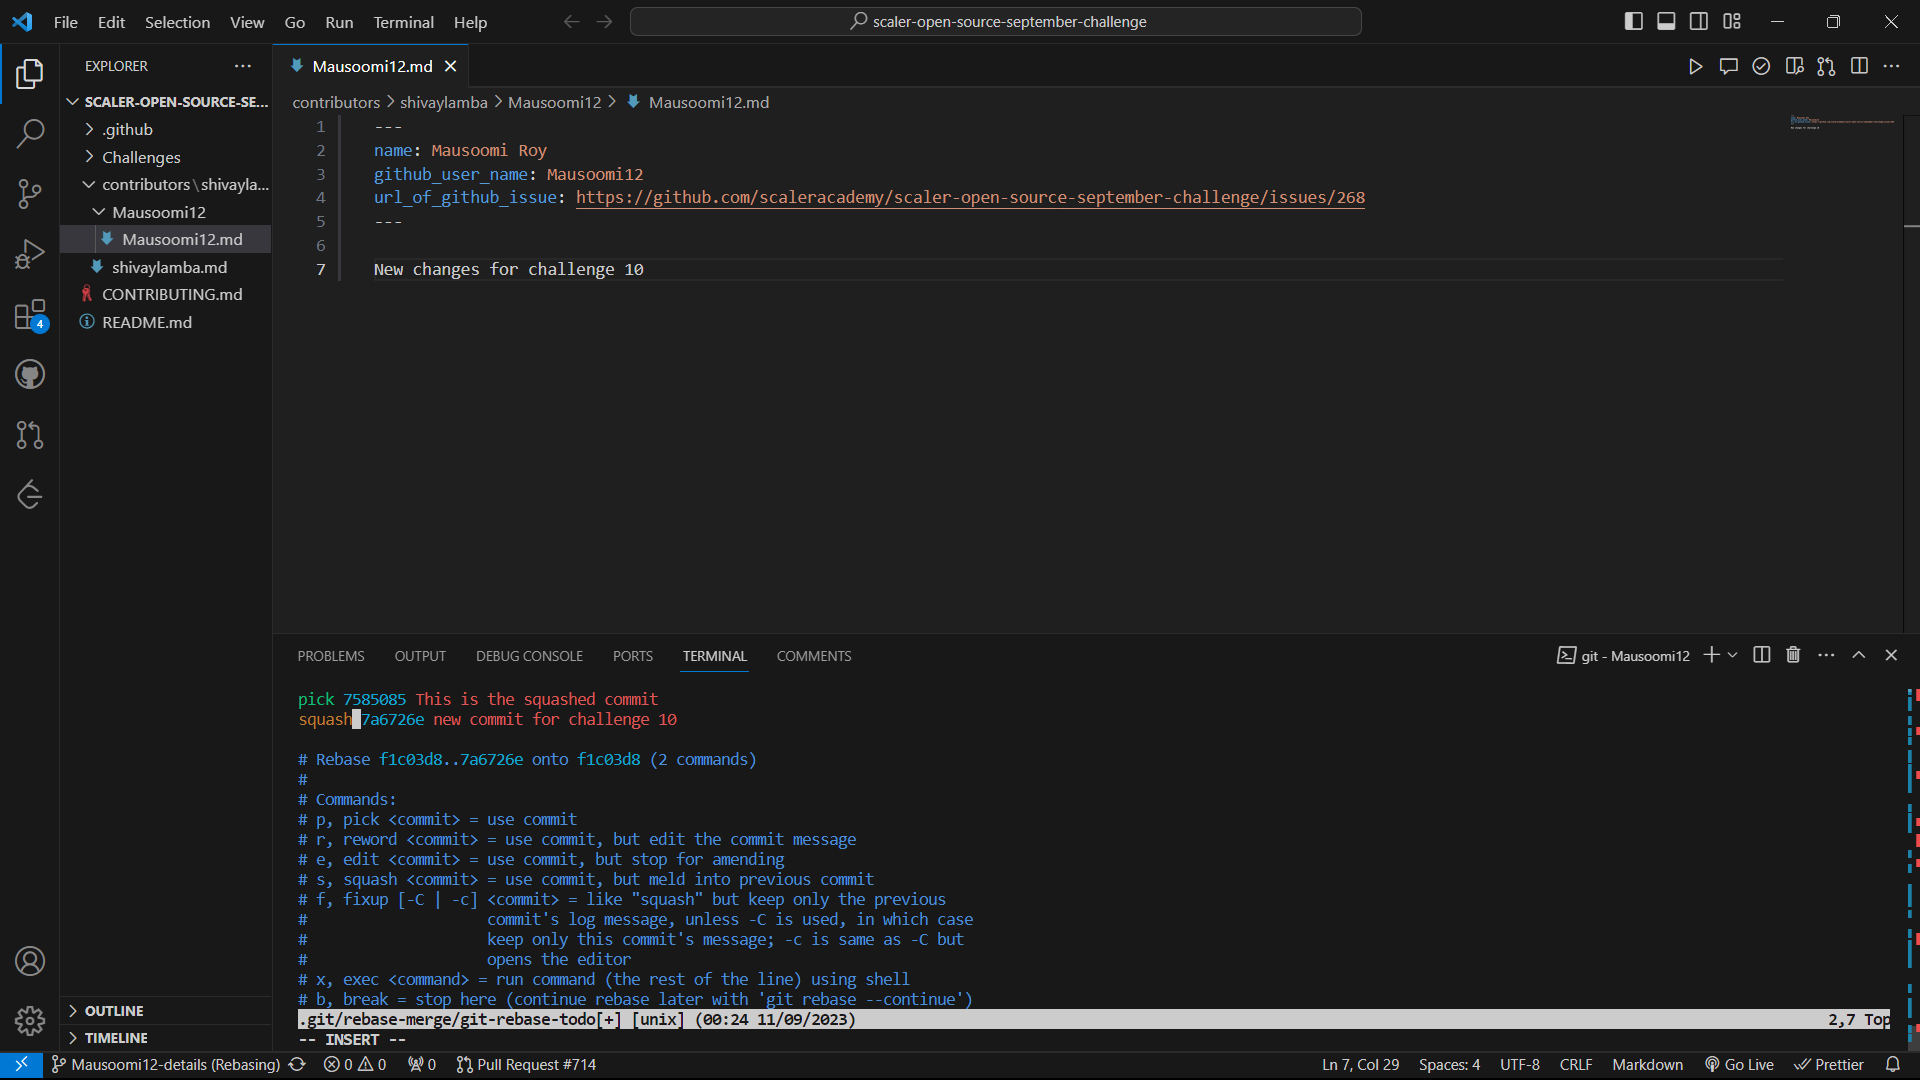Open the Extensions view icon
Image resolution: width=1920 pixels, height=1080 pixels.
[x=30, y=314]
